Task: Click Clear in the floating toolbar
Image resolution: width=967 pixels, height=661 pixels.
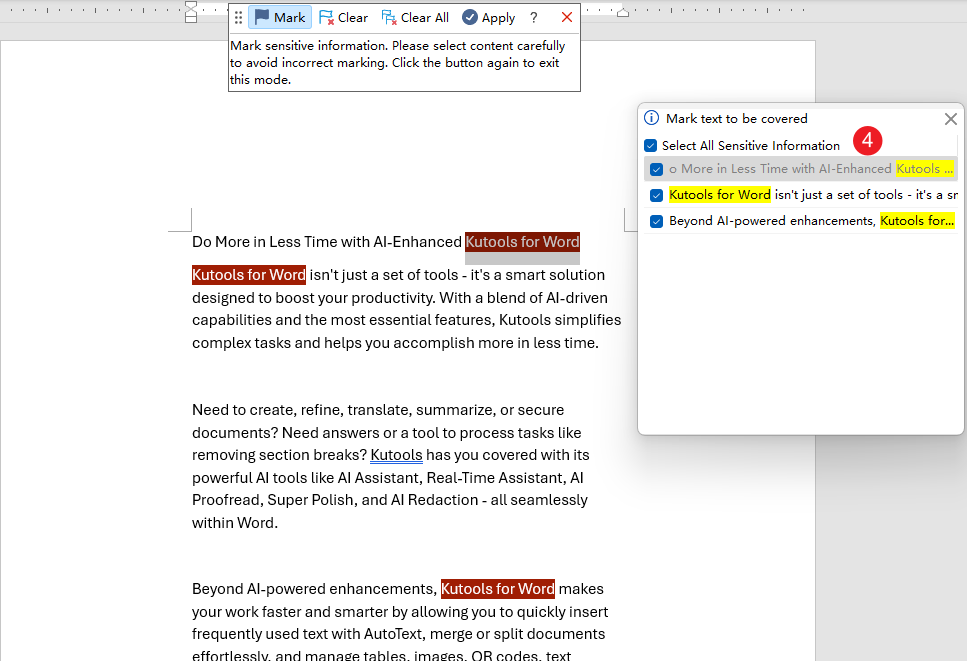Action: [344, 18]
